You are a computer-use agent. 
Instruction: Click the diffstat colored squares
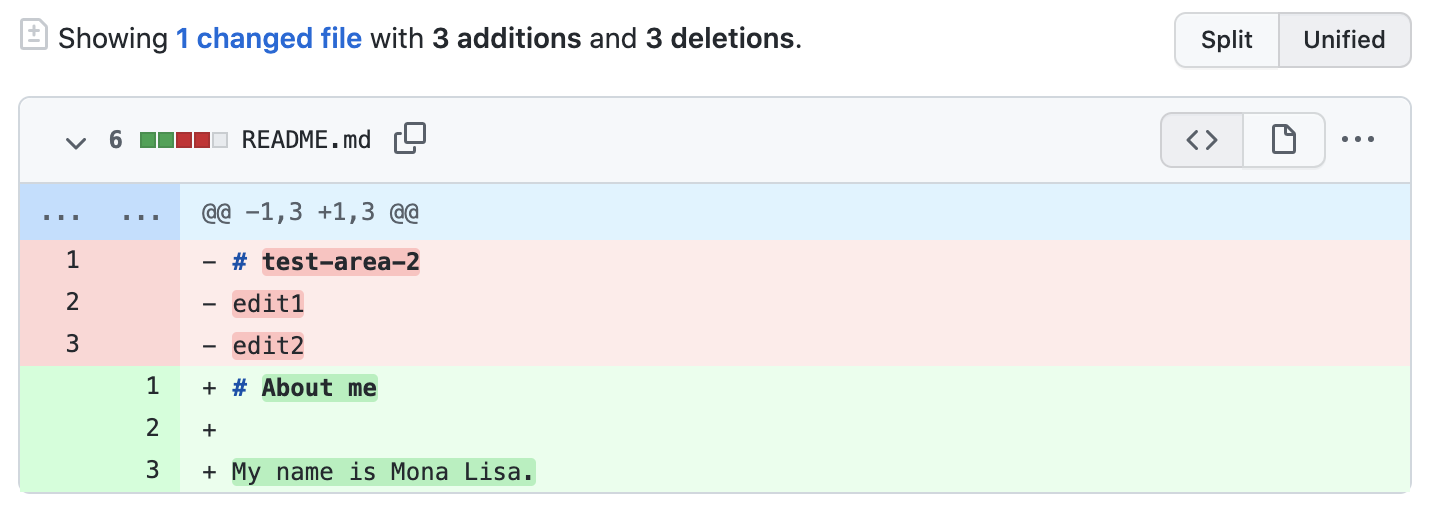click(x=184, y=140)
